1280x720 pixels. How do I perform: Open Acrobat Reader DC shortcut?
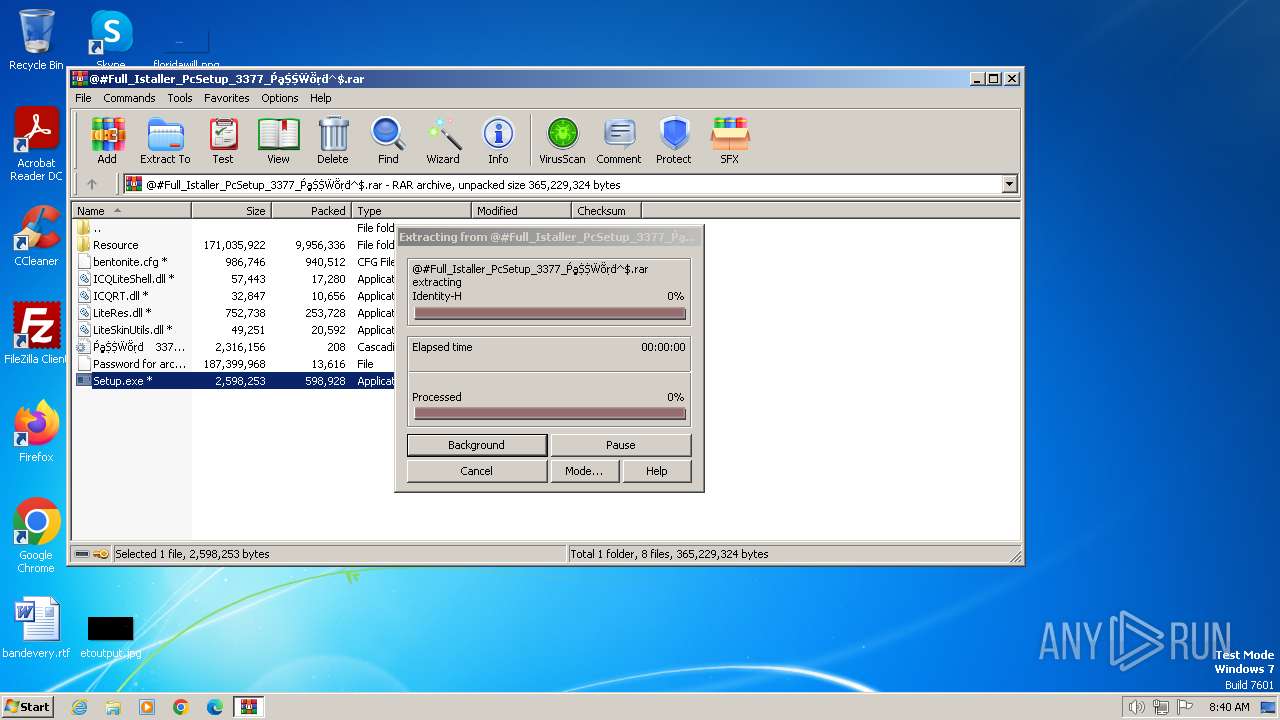(36, 144)
